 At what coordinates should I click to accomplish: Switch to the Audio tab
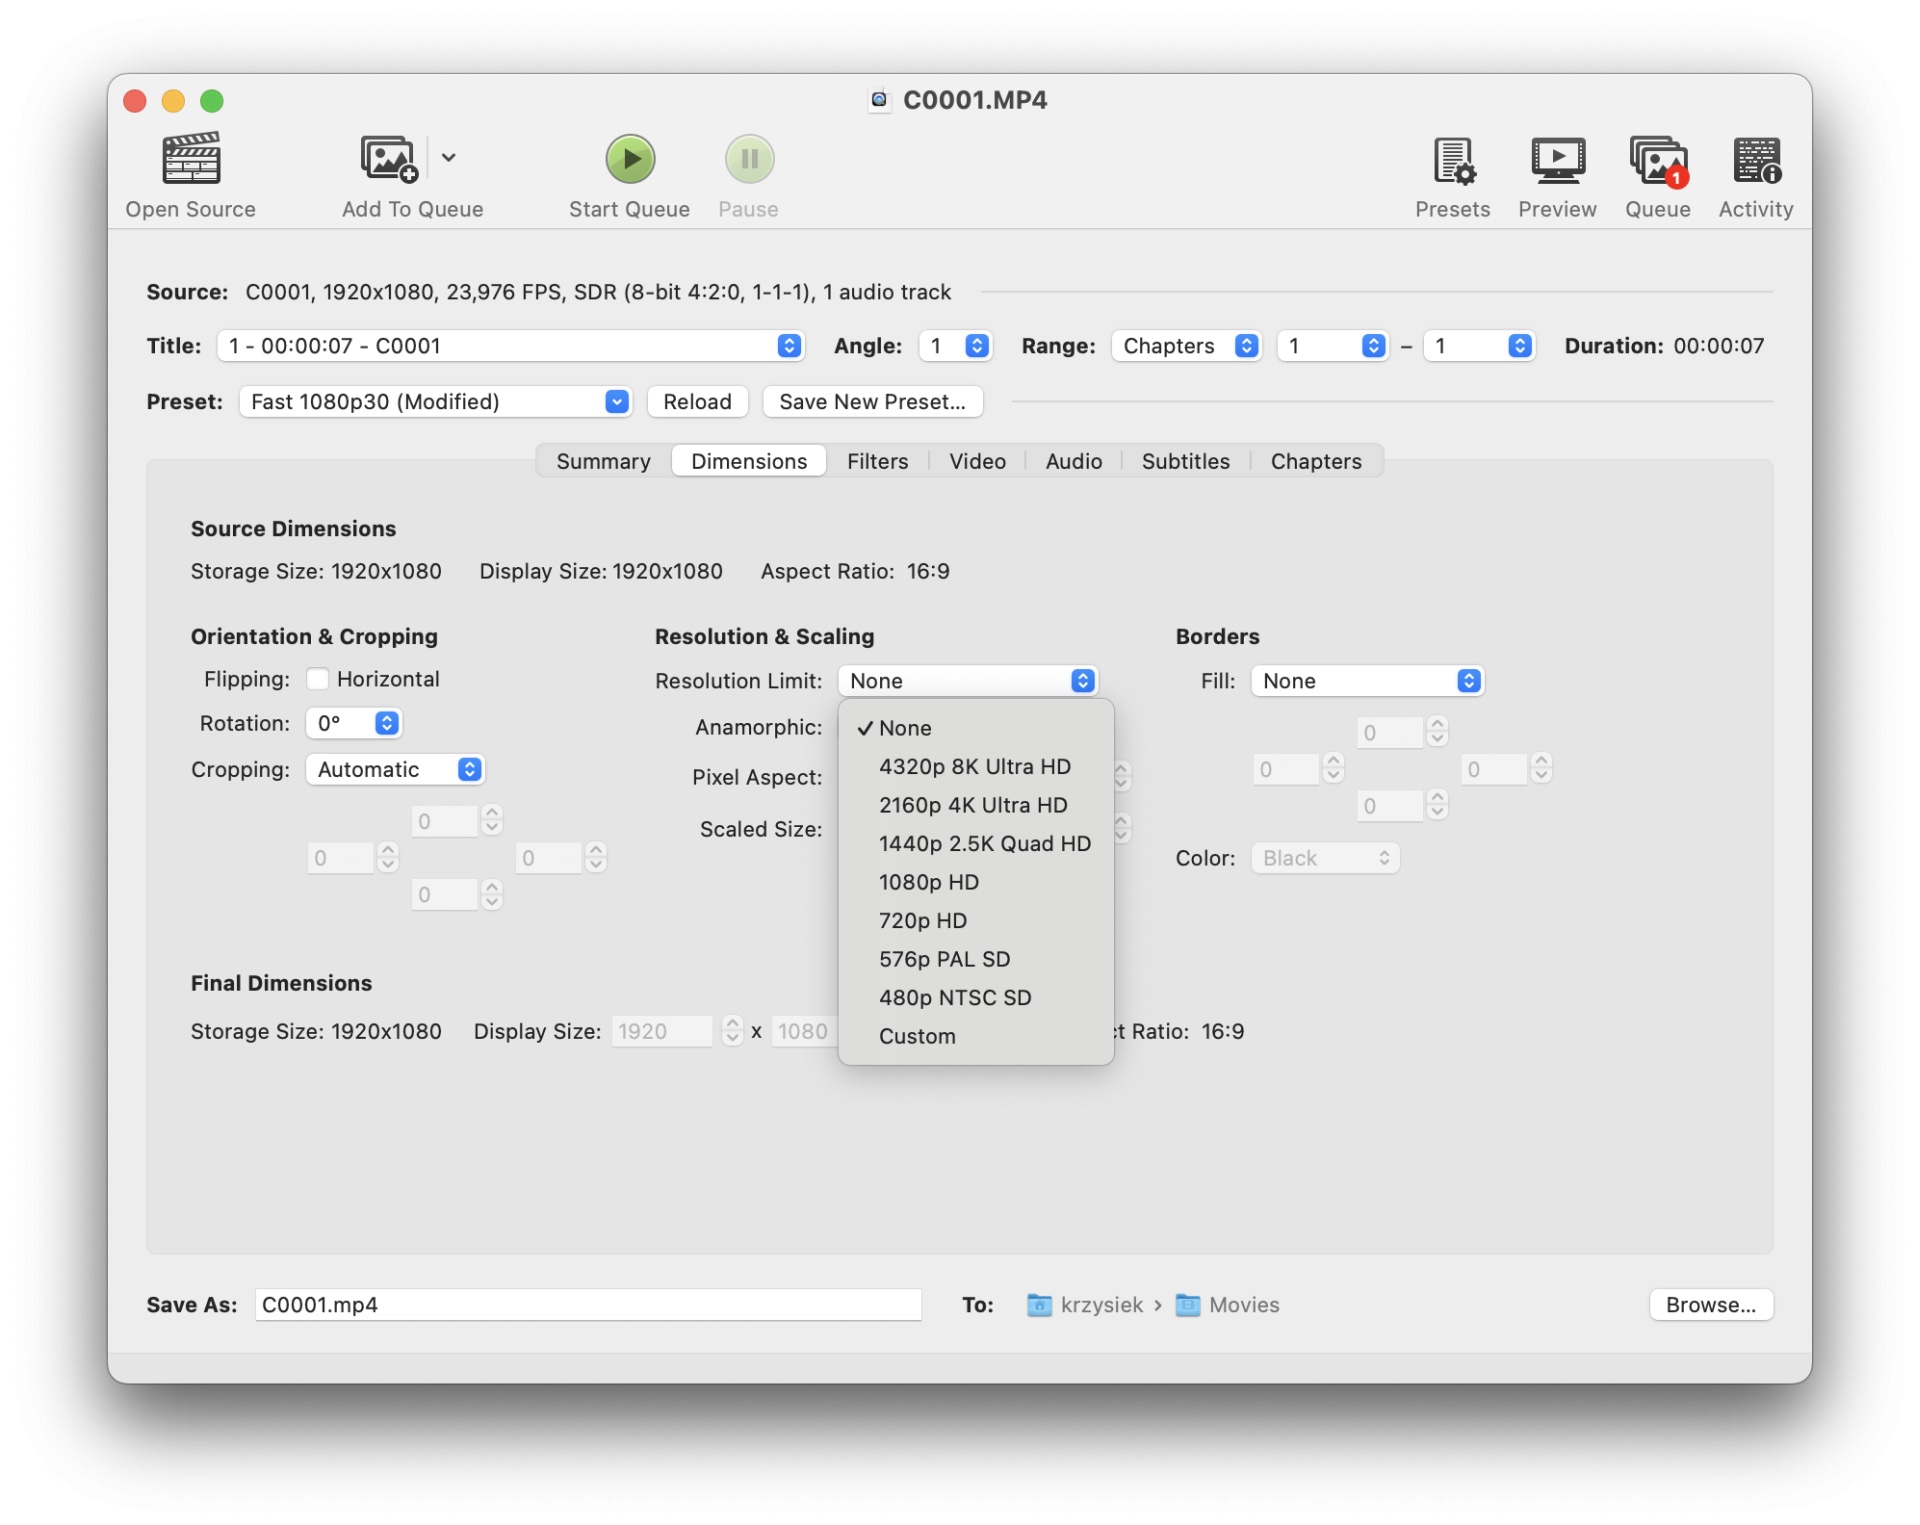[x=1073, y=461]
